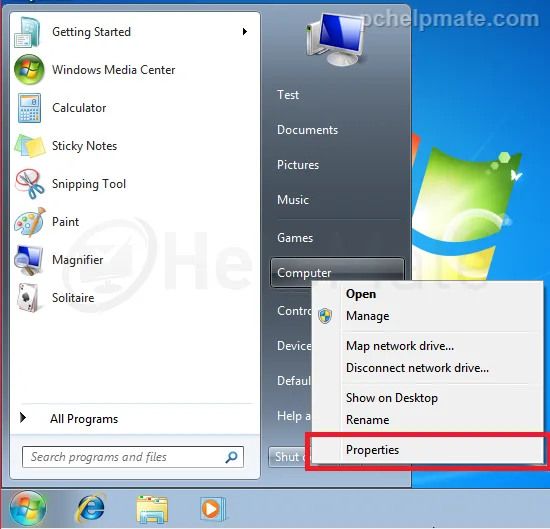
Task: Expand the Getting Started submenu arrow
Action: pos(245,32)
